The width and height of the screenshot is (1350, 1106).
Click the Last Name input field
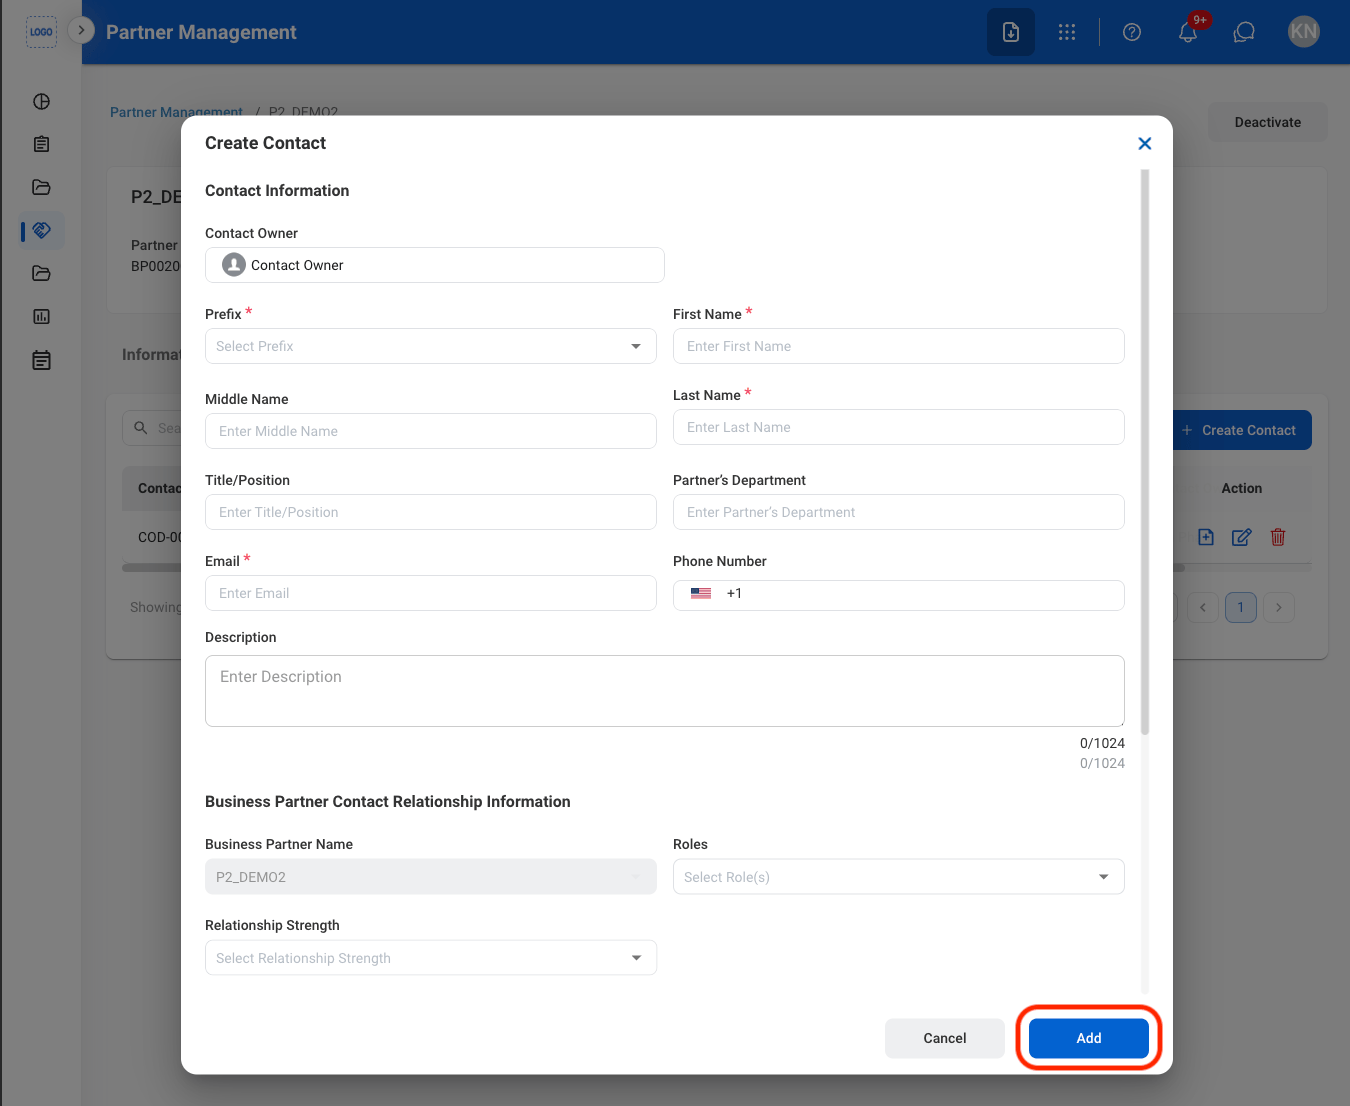899,427
